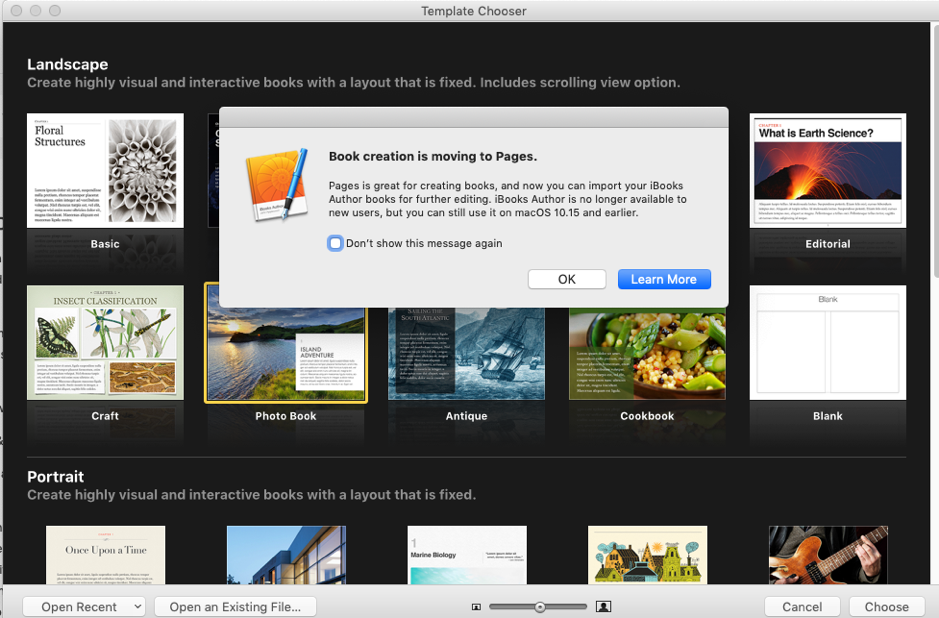The width and height of the screenshot is (939, 618).
Task: Click the Cancel button
Action: pos(802,607)
